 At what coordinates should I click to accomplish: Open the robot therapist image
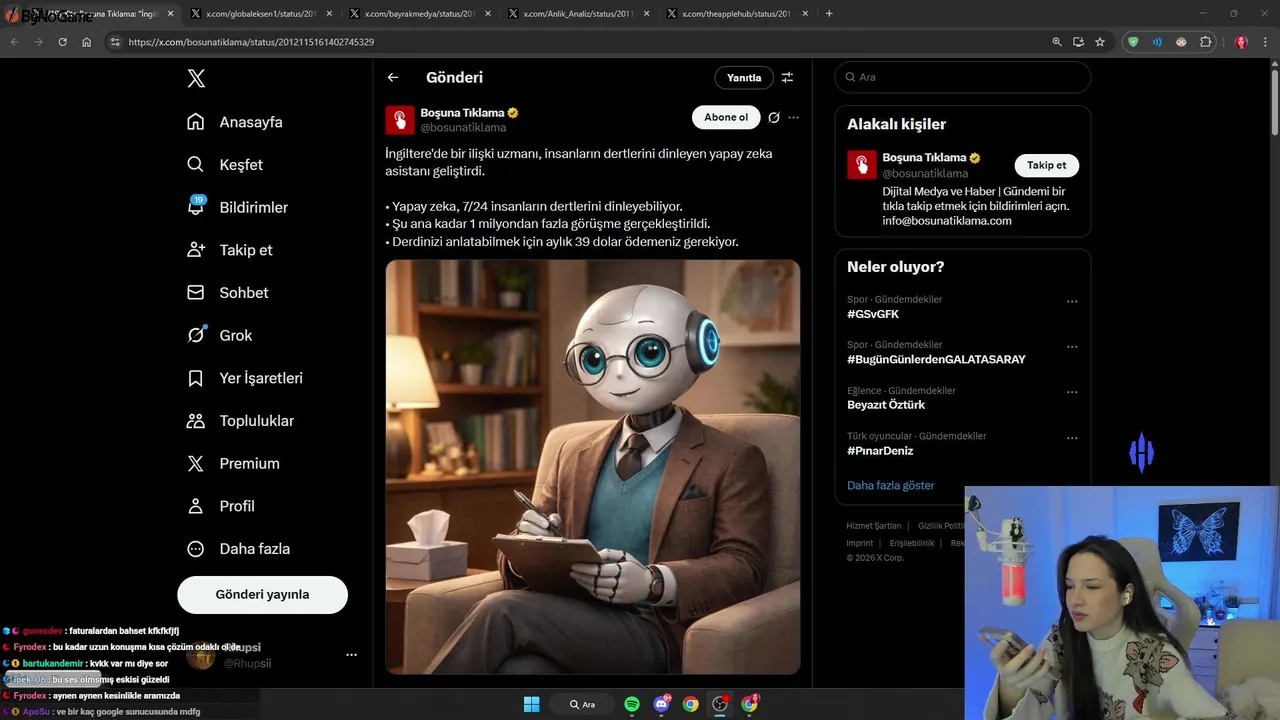593,467
